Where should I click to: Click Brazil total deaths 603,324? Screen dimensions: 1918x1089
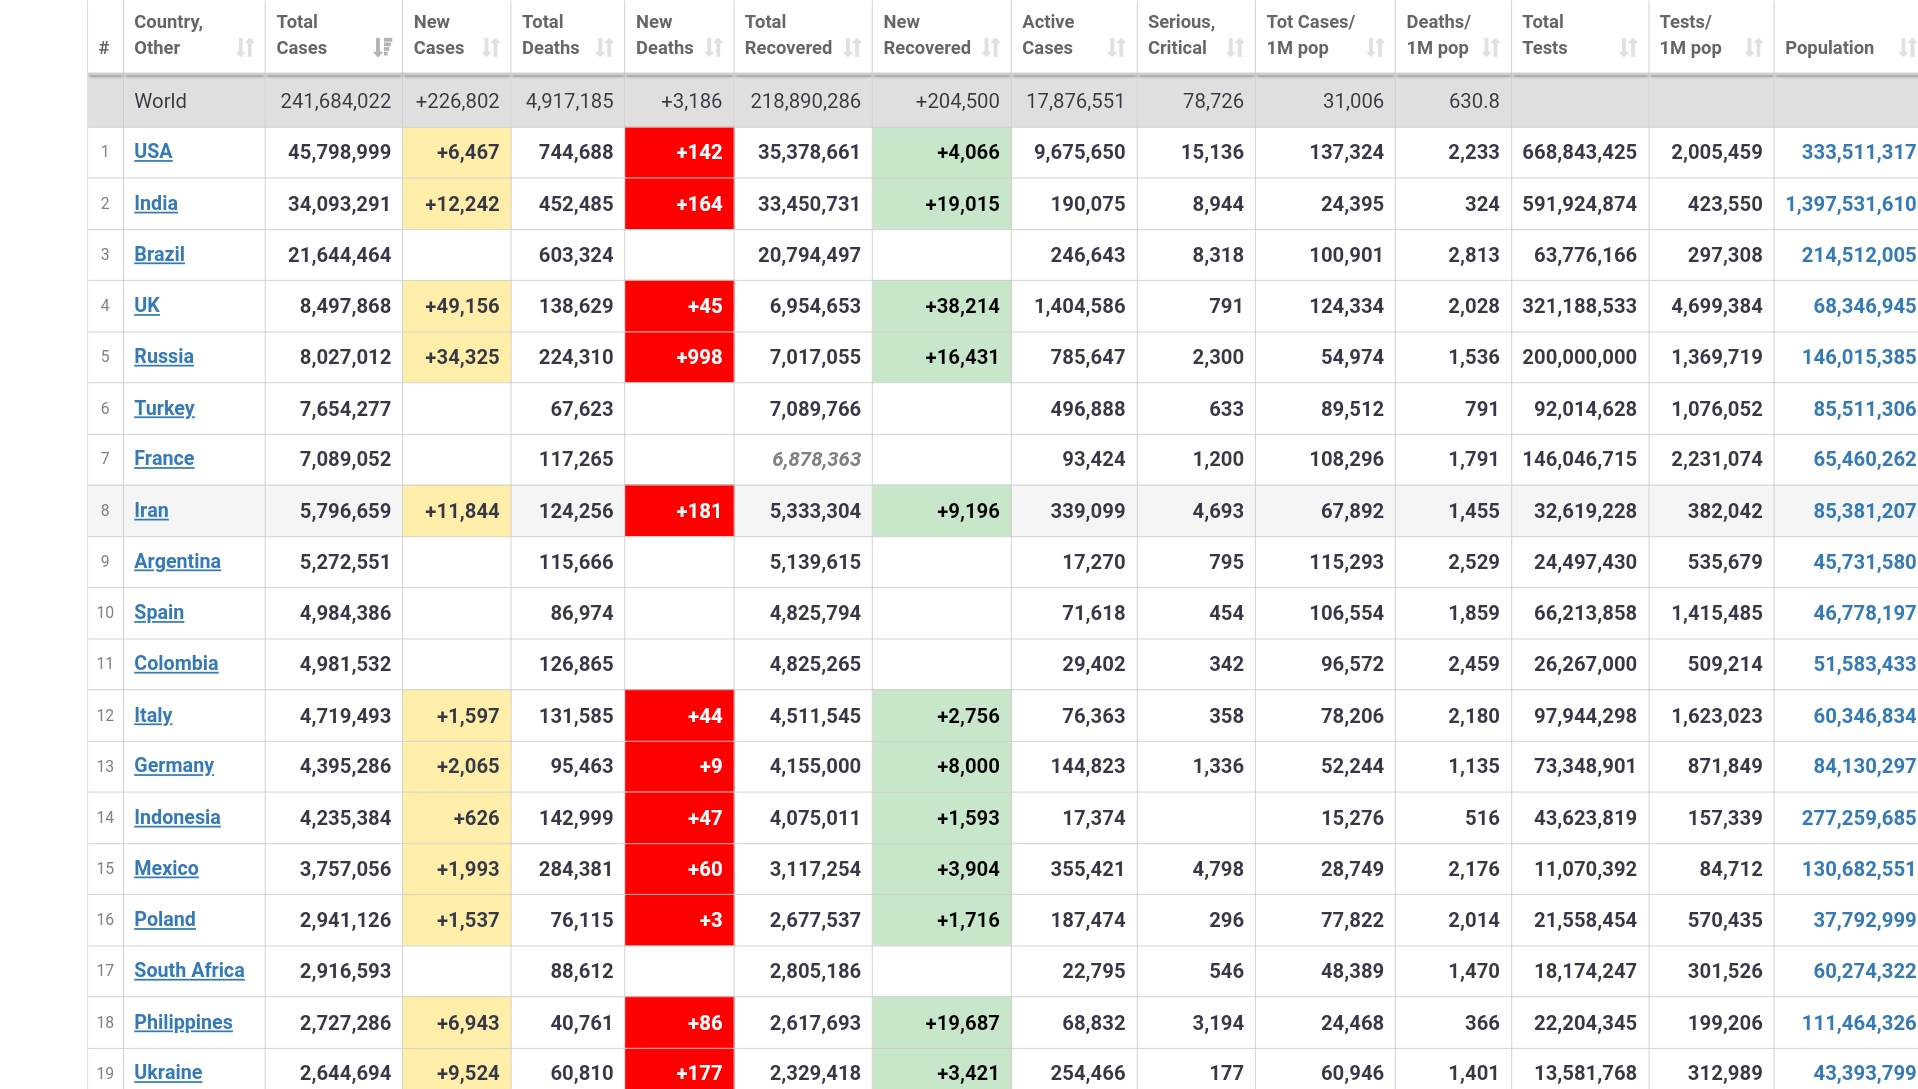(x=576, y=255)
